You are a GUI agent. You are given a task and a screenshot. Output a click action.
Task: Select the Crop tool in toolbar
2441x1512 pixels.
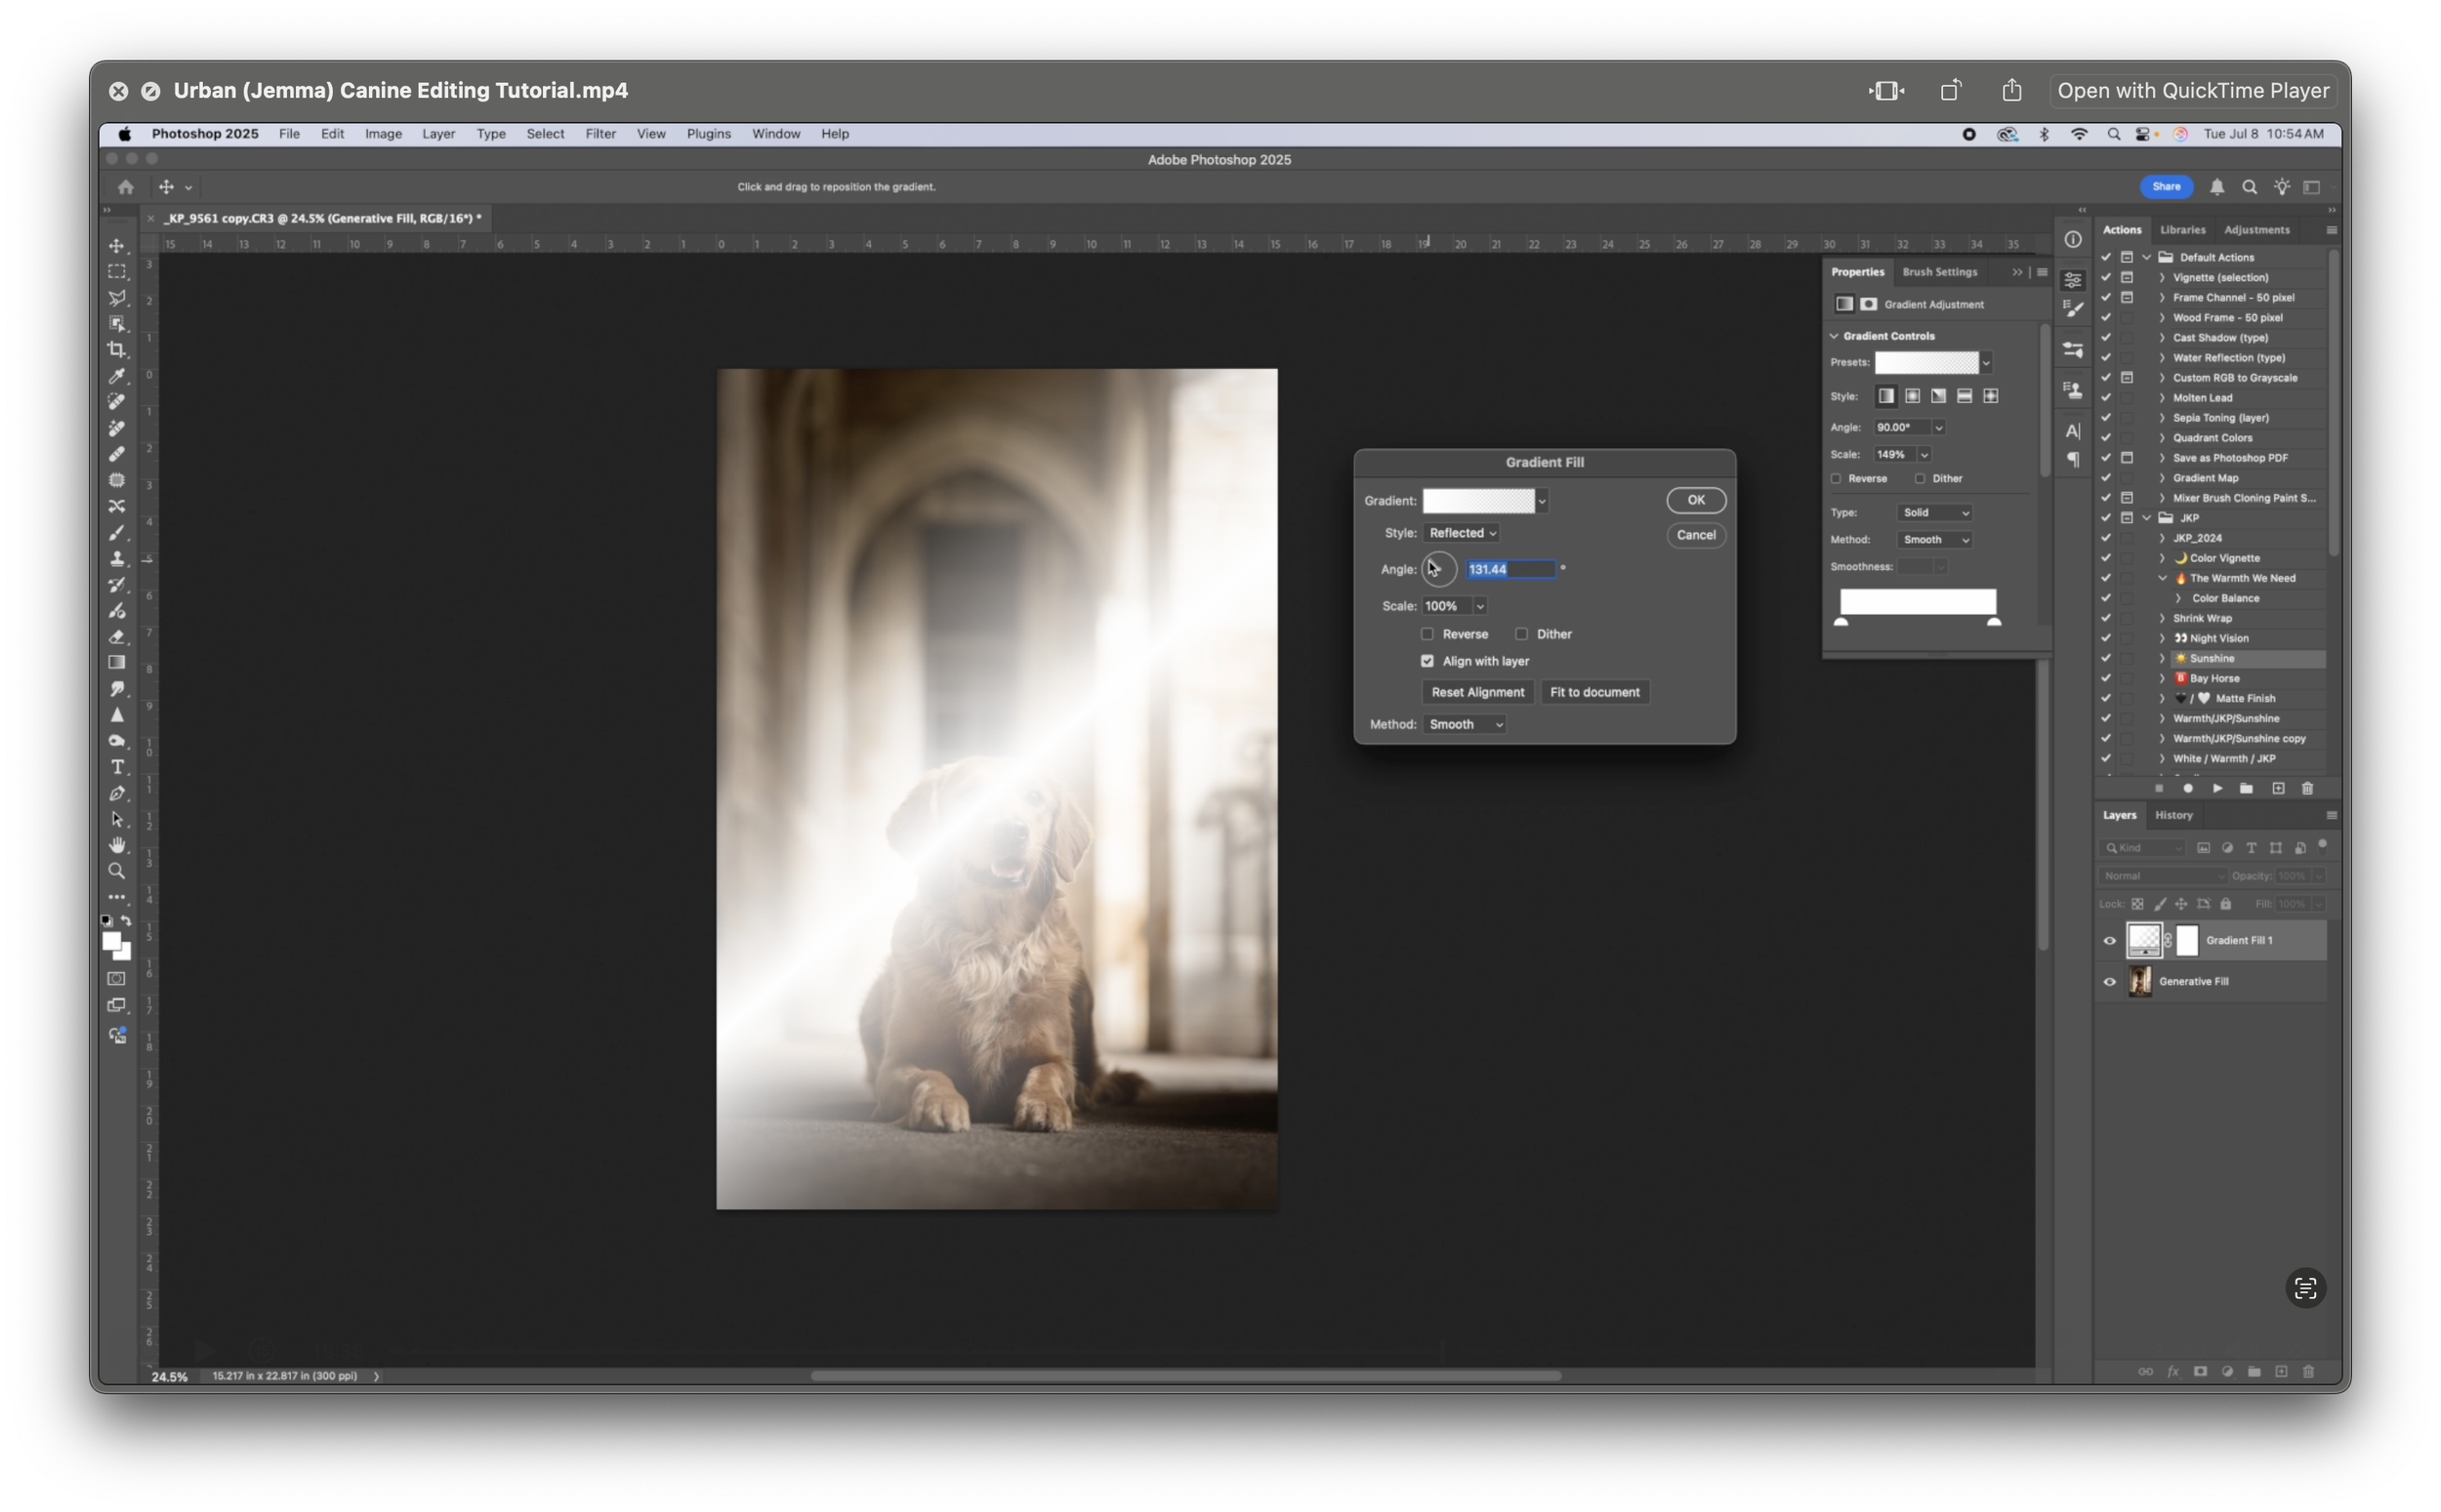117,350
